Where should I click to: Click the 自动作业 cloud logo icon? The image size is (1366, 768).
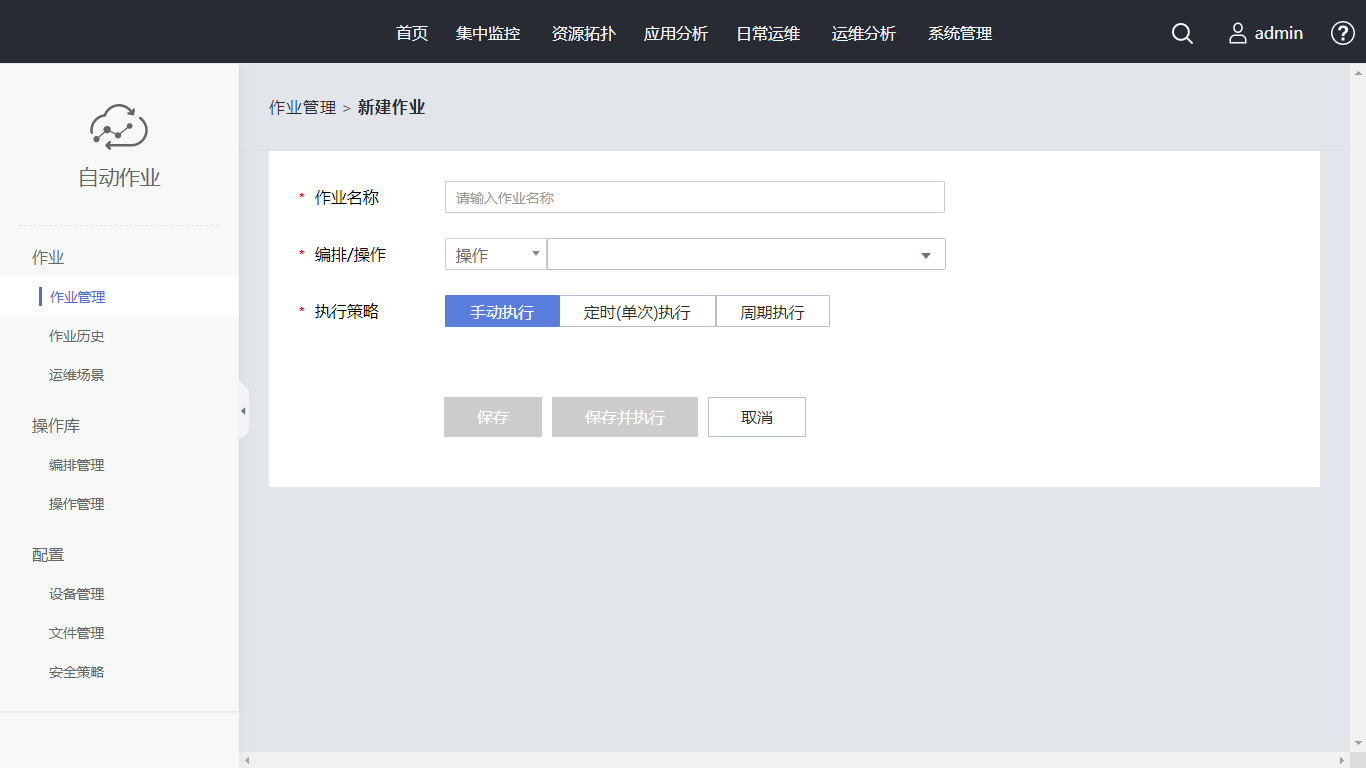pos(119,127)
